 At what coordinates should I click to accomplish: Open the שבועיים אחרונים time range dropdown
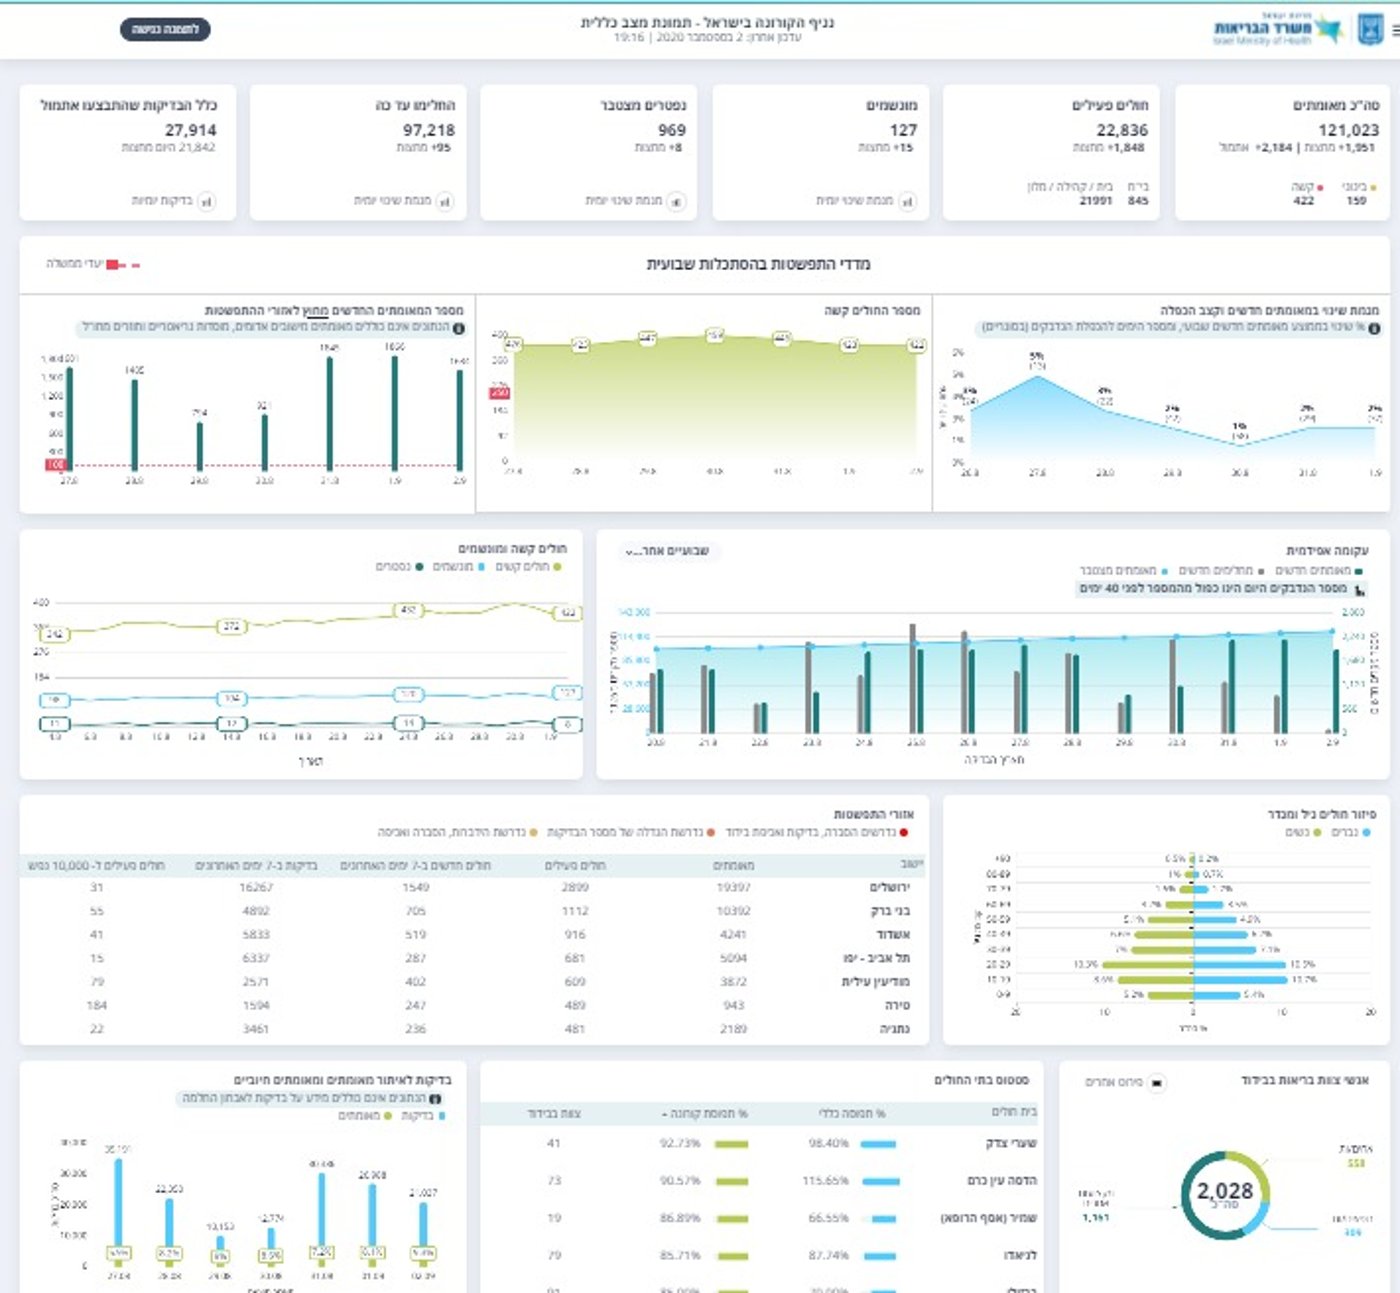(x=667, y=551)
